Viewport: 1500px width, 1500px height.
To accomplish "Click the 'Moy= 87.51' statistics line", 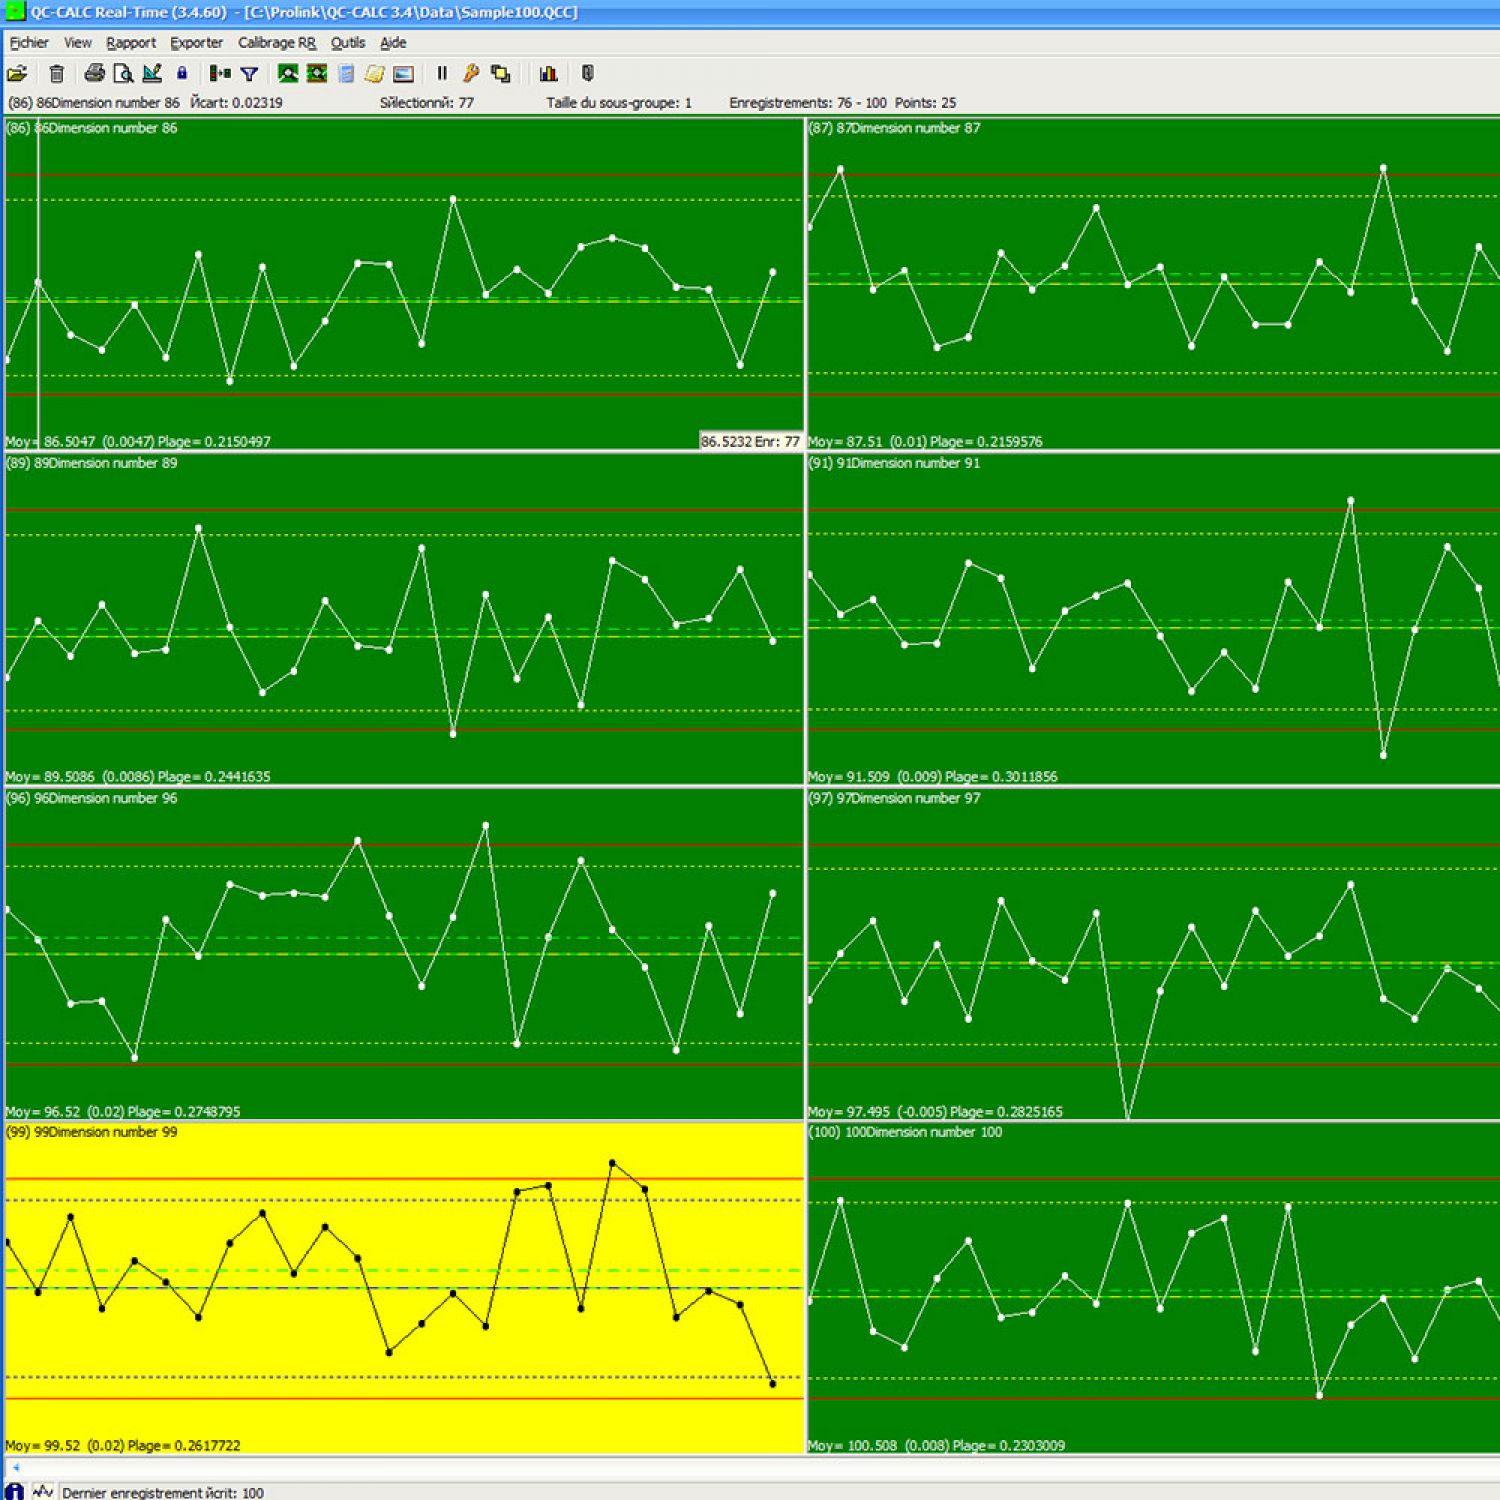I will (925, 441).
